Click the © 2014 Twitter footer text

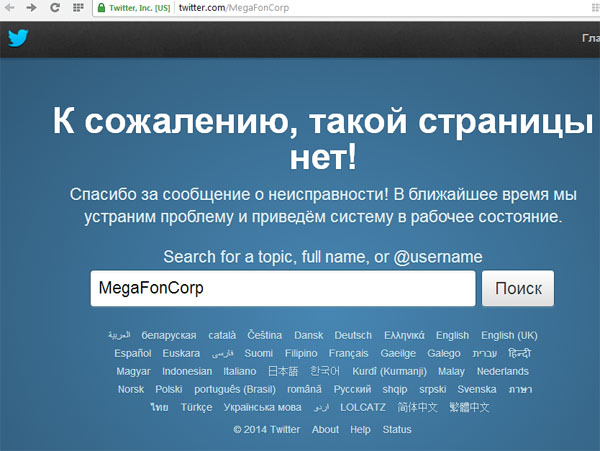point(267,430)
